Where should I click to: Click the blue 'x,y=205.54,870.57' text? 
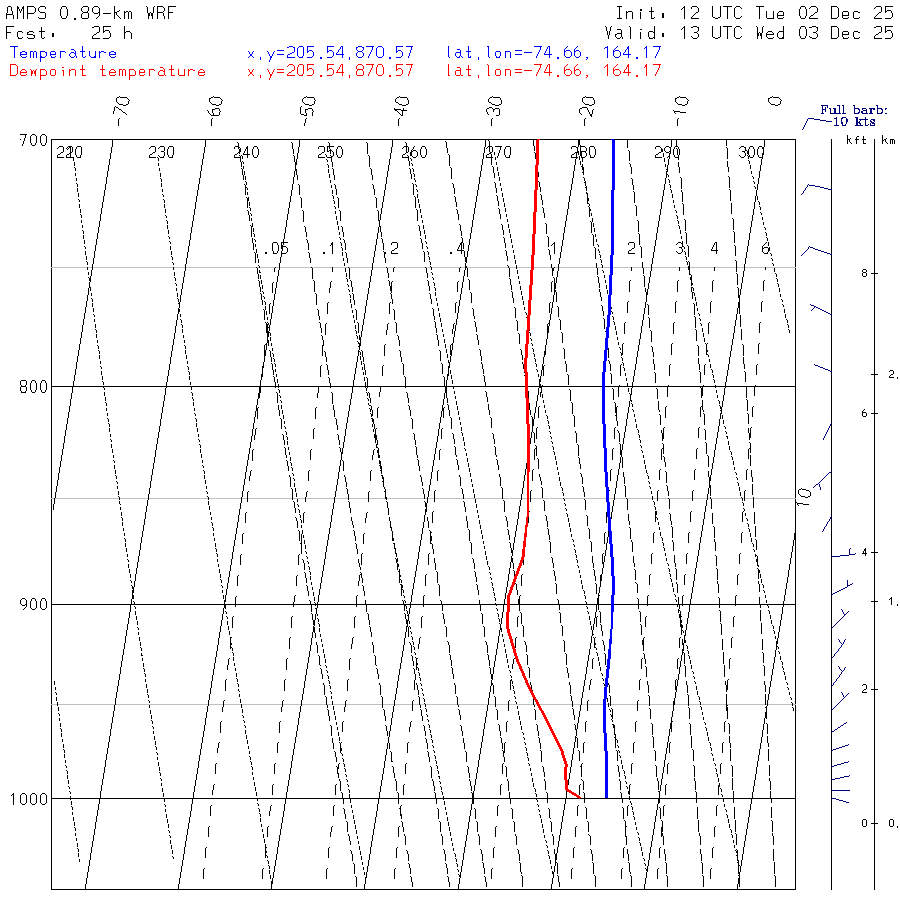[330, 53]
